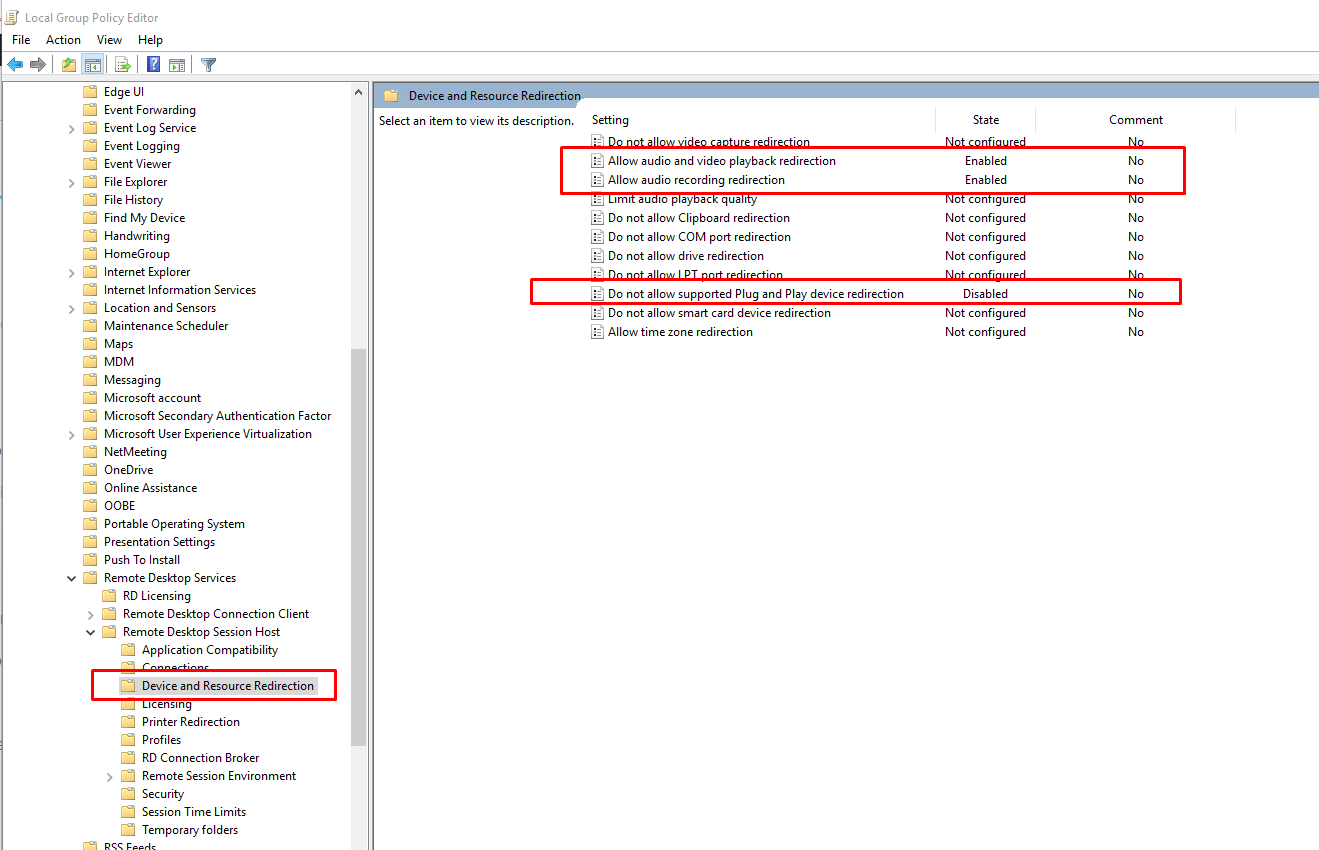The image size is (1319, 850).
Task: Expand the Event Log Service node
Action: 72,129
